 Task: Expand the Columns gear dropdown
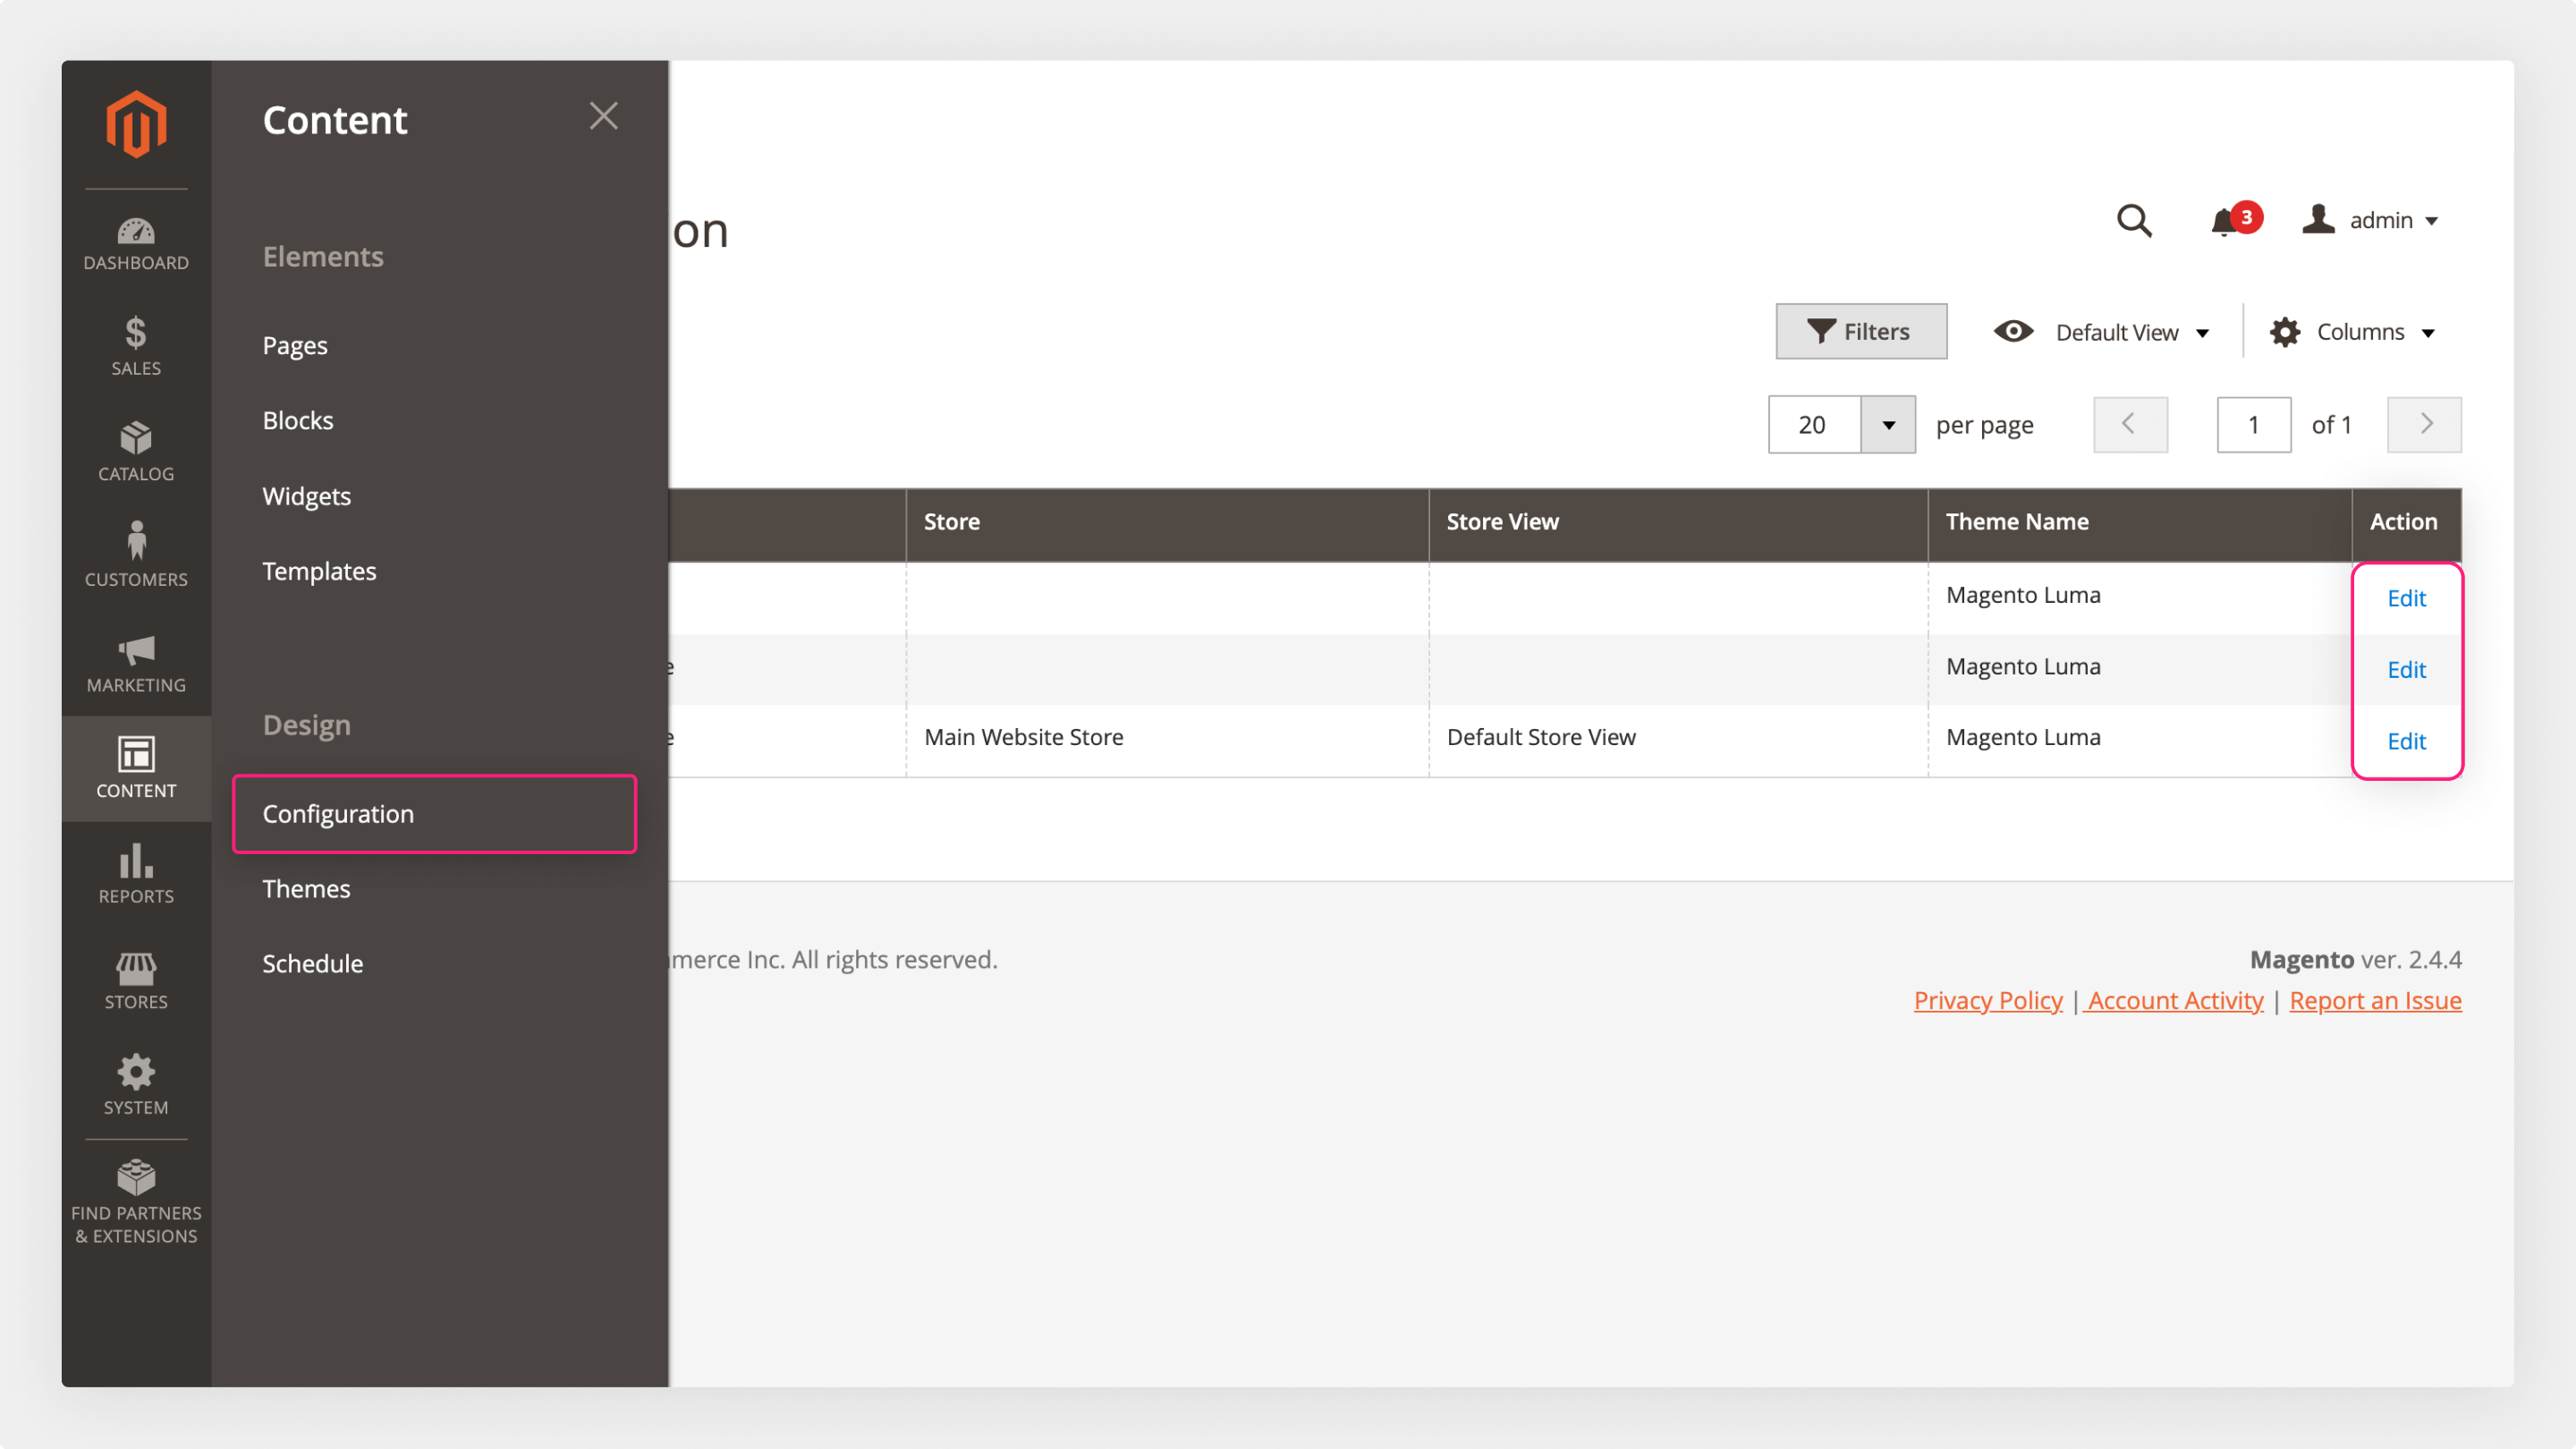point(2352,332)
